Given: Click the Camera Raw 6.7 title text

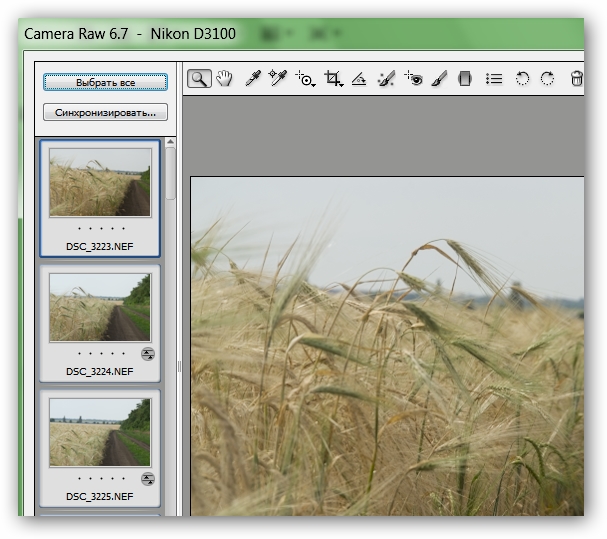Looking at the screenshot, I should (76, 34).
